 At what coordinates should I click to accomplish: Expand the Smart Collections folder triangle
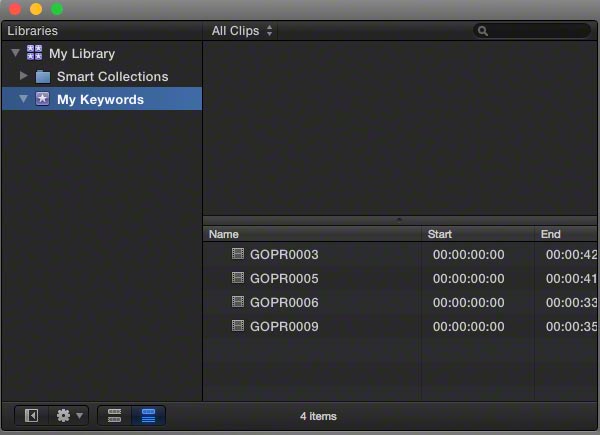(24, 76)
